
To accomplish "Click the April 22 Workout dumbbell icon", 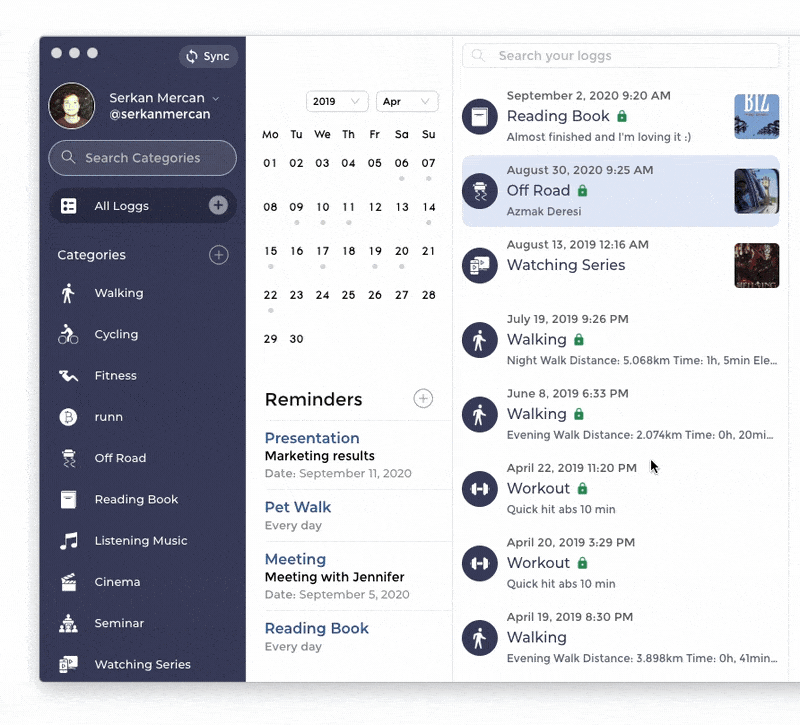I will (x=480, y=489).
